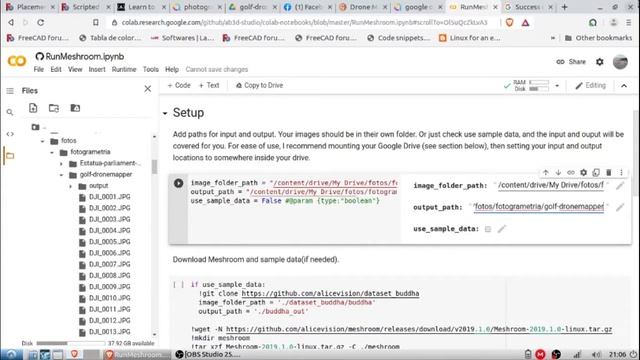Viewport: 640px width, 360px height.
Task: Open the Editing mode button
Action: 591,86
